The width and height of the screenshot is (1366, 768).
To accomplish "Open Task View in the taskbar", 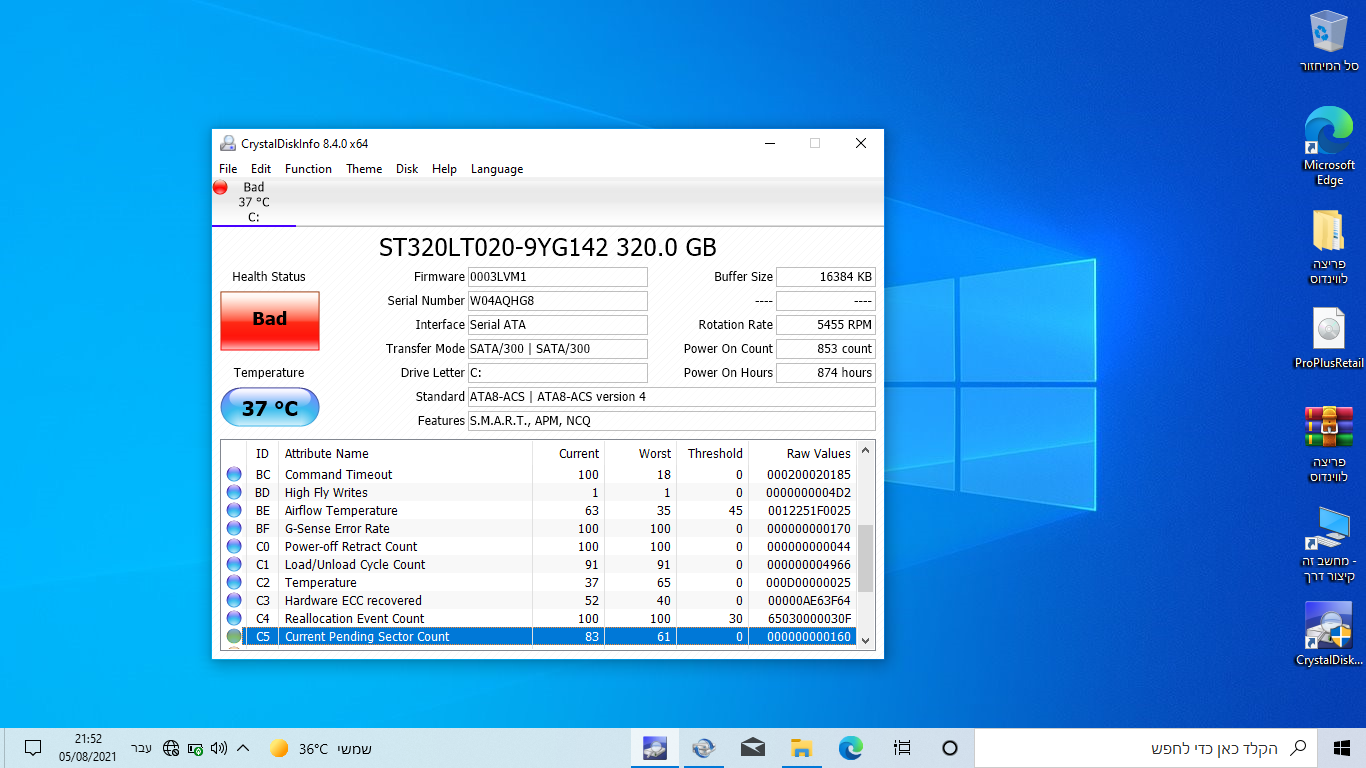I will pos(902,748).
